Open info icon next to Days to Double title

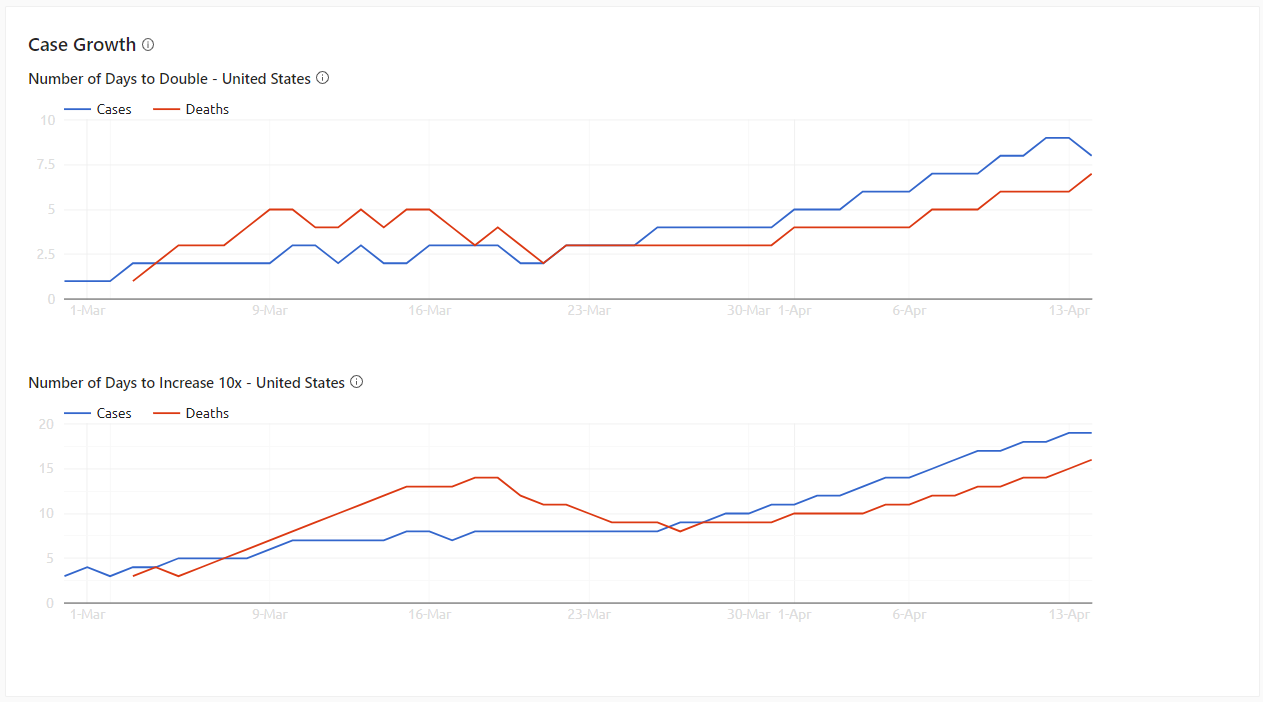322,78
